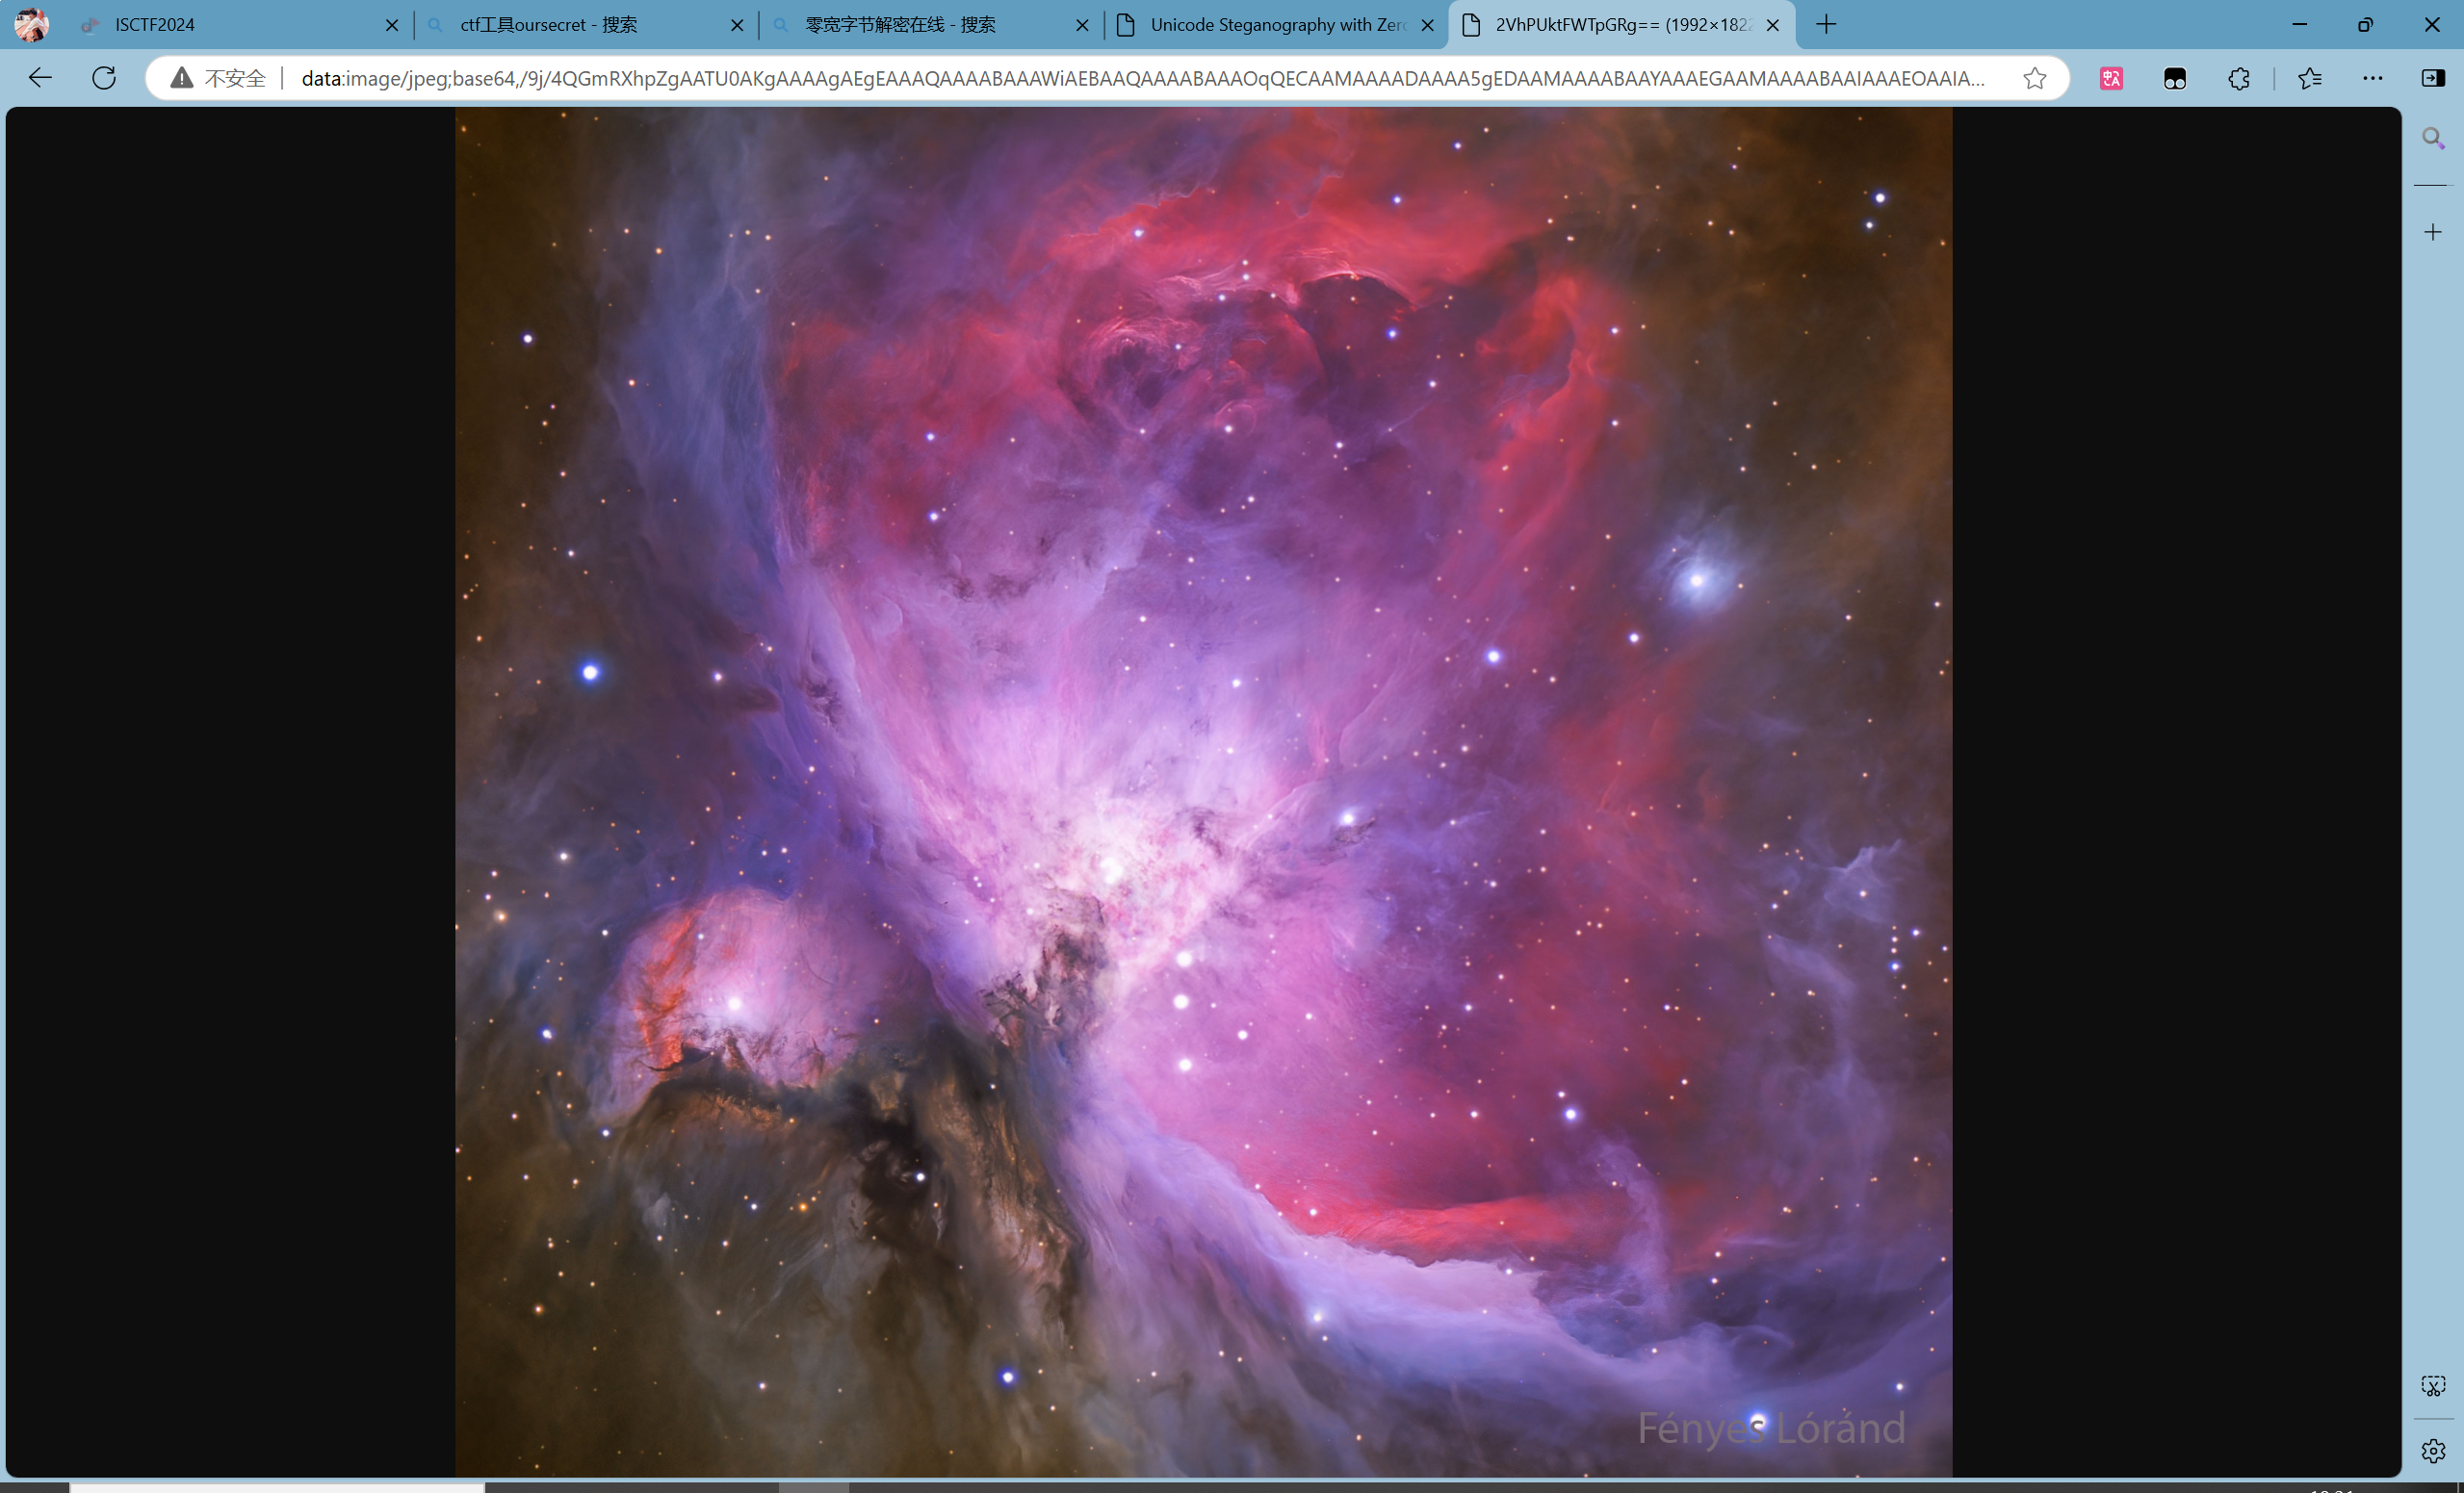Open a new tab
2464x1493 pixels.
tap(1826, 25)
